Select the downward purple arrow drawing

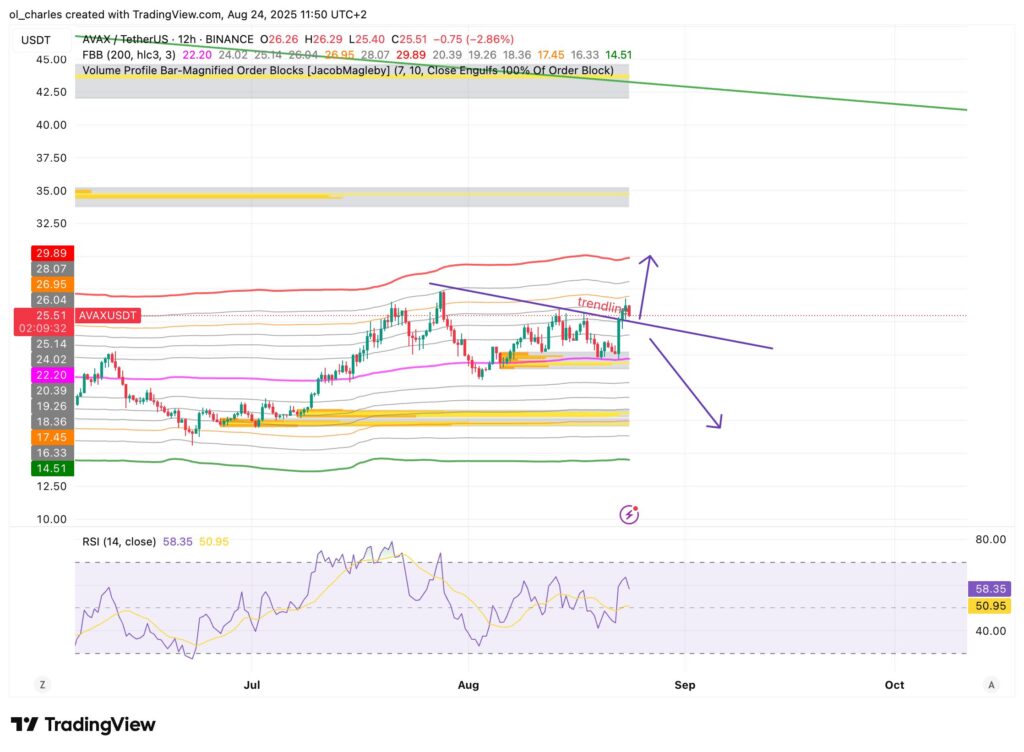point(688,385)
